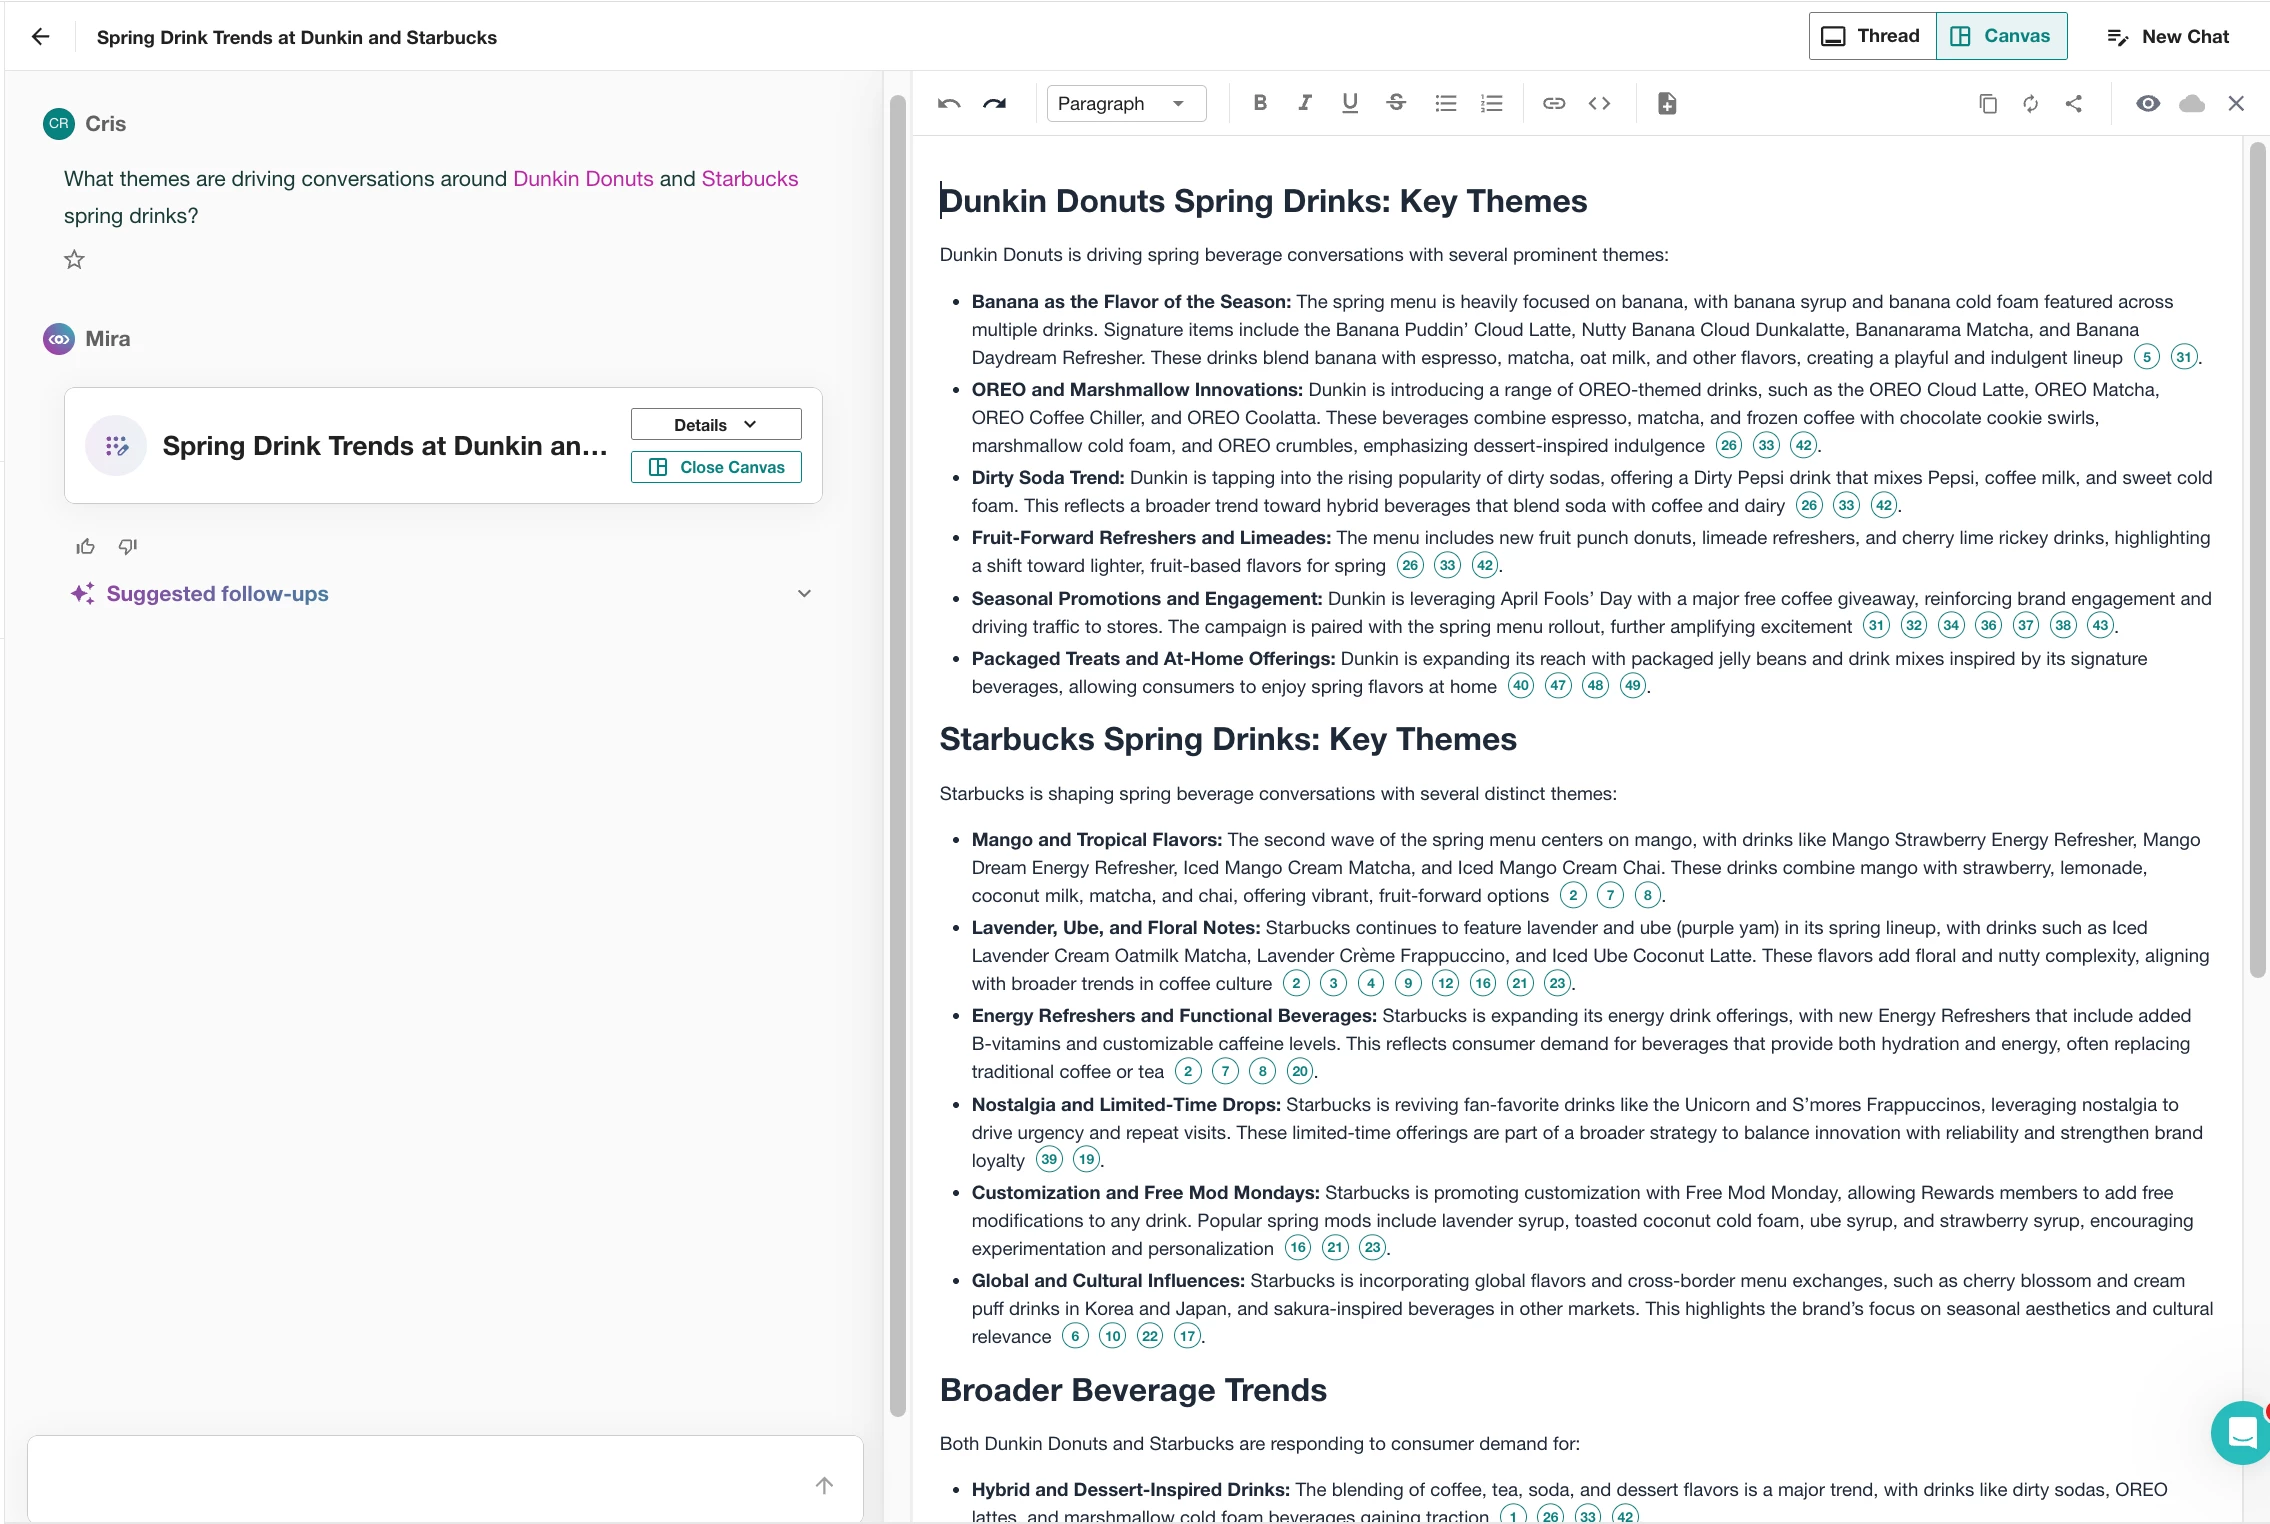Insert a hyperlink using the link icon
Screen dimensions: 2270x1524
pyautogui.click(x=1553, y=104)
